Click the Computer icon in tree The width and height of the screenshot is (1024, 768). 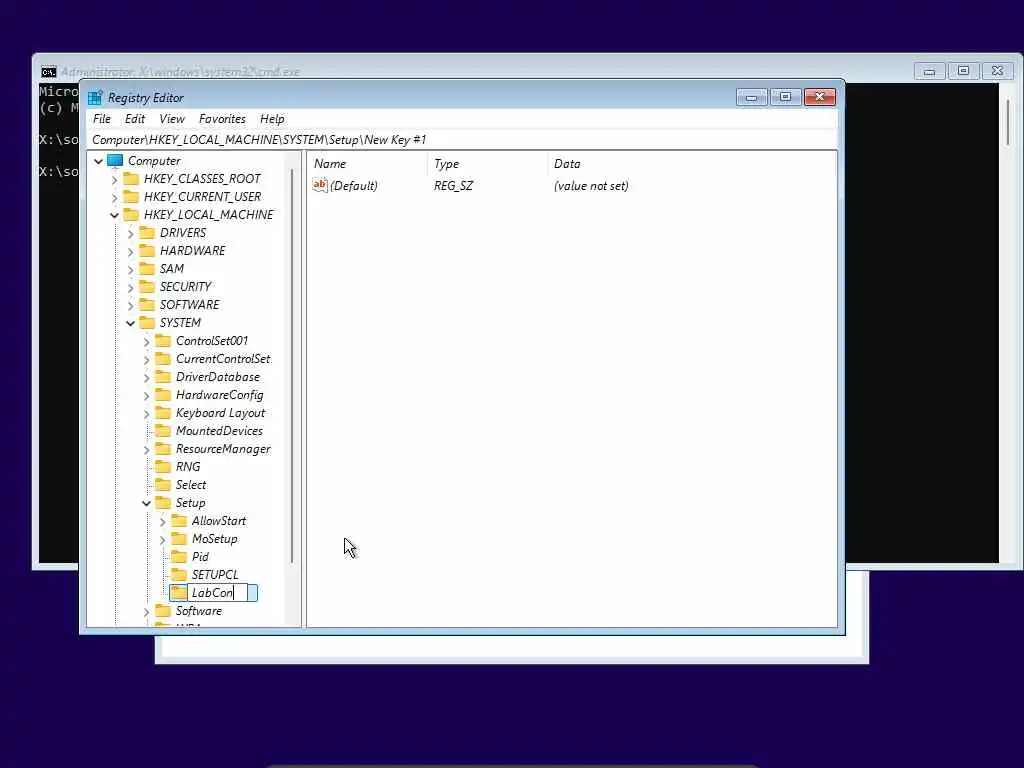coord(115,161)
